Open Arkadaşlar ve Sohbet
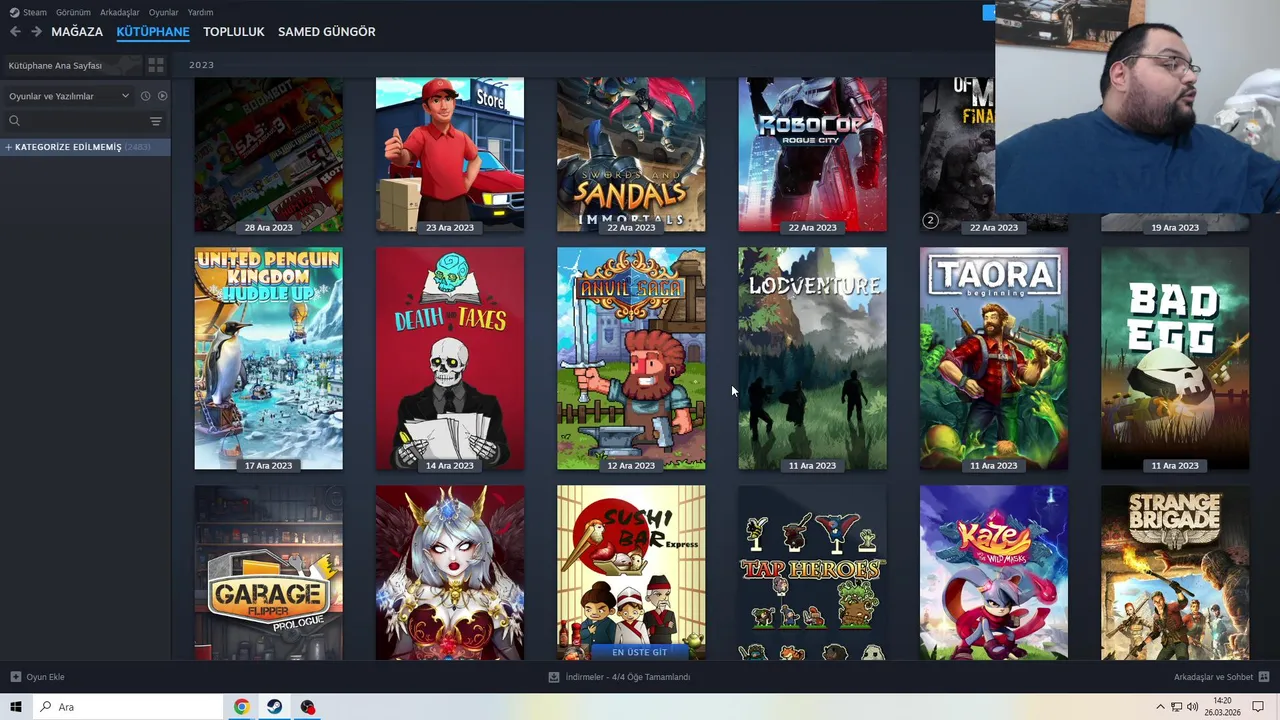This screenshot has height=720, width=1280. [x=1213, y=677]
